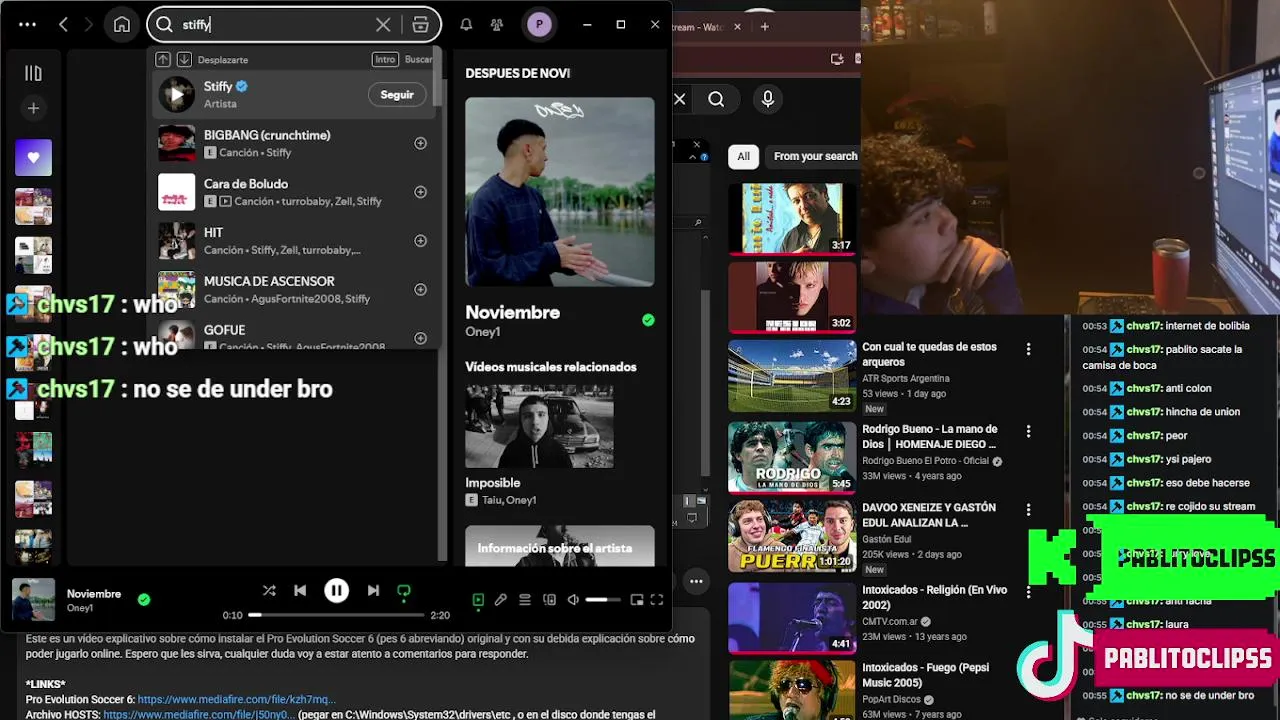Open Liked Songs heart playlist
The image size is (1280, 720).
[33, 158]
